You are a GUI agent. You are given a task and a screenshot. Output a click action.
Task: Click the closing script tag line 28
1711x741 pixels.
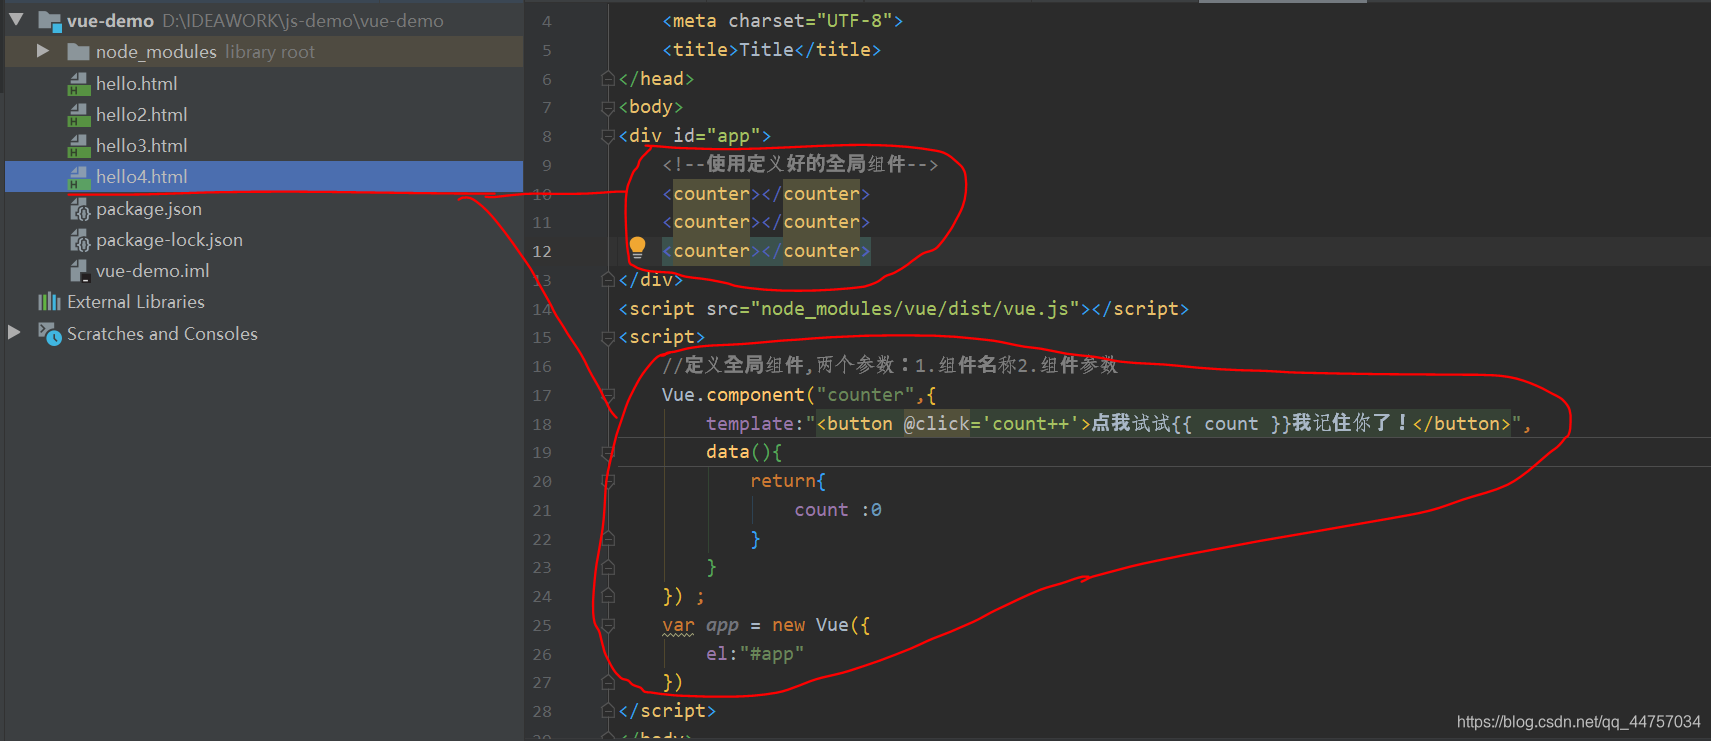pos(667,711)
